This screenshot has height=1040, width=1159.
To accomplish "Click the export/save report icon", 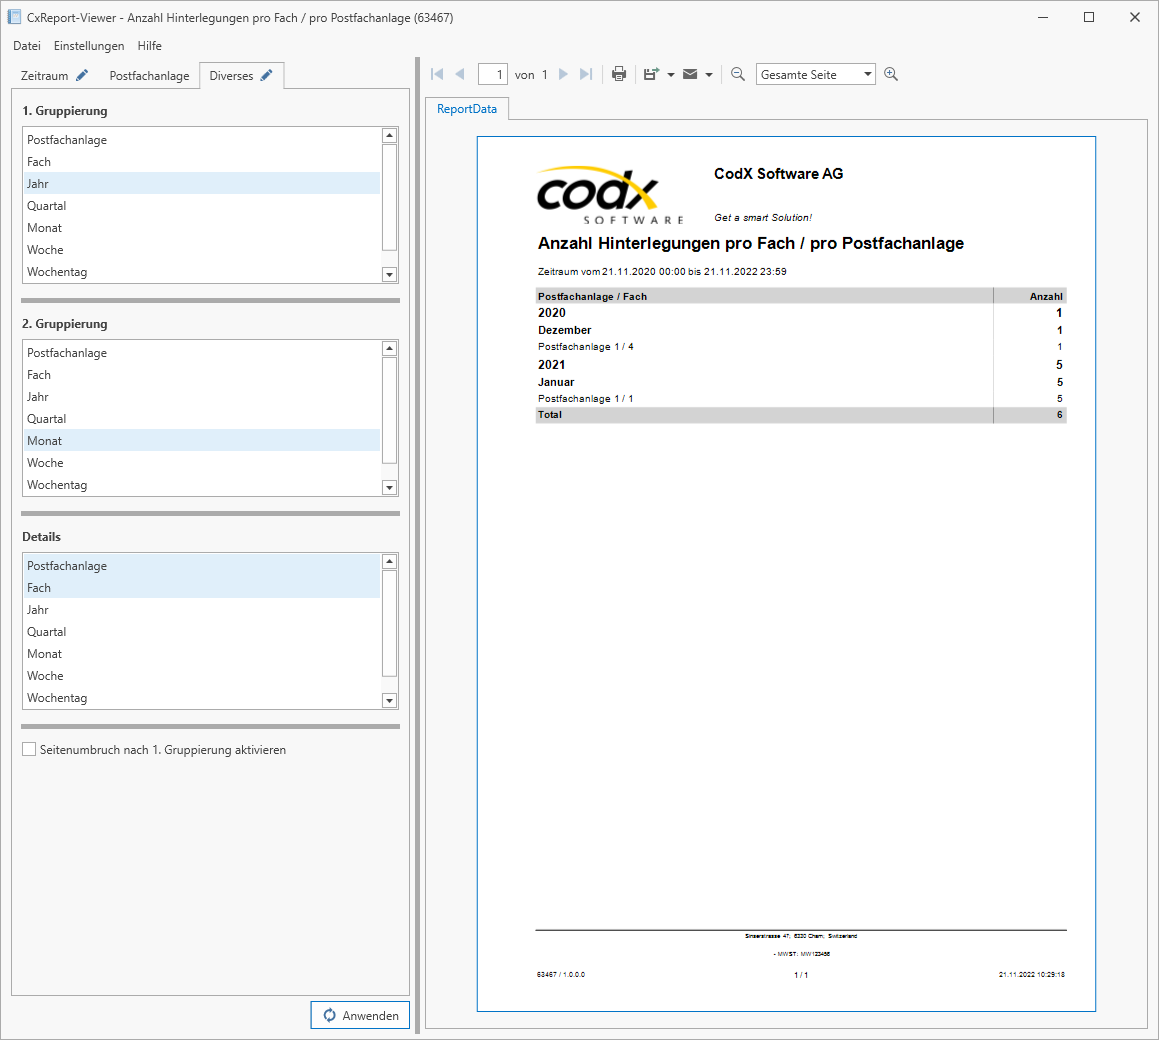I will pos(651,74).
